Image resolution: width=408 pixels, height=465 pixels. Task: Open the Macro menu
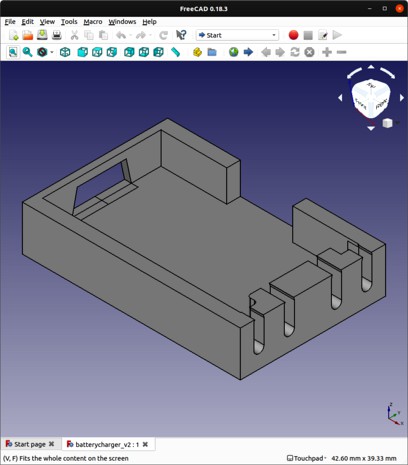93,22
